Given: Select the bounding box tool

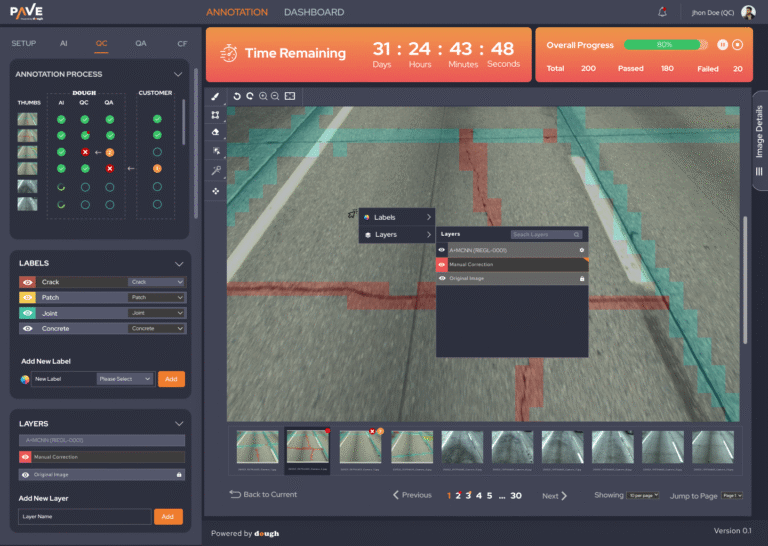Looking at the screenshot, I should click(x=215, y=114).
